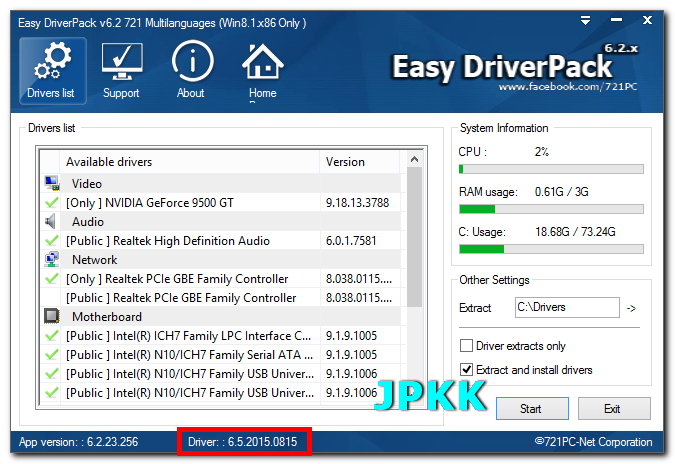Click the www.facebook.com/721PC link
The image size is (675, 464).
pyautogui.click(x=568, y=87)
